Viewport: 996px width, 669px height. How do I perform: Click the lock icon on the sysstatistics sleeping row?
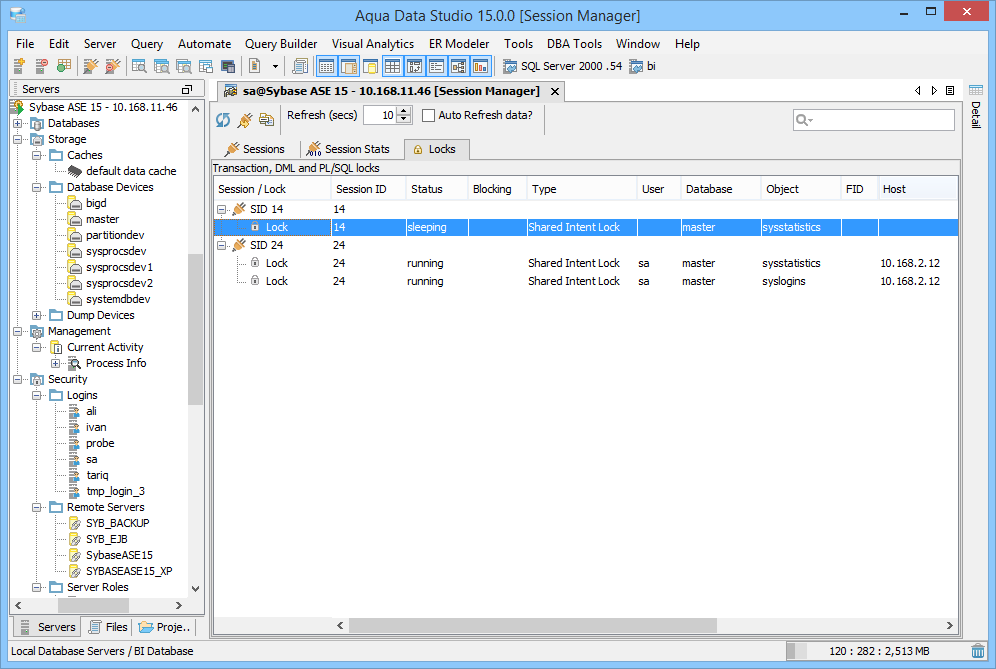click(255, 227)
